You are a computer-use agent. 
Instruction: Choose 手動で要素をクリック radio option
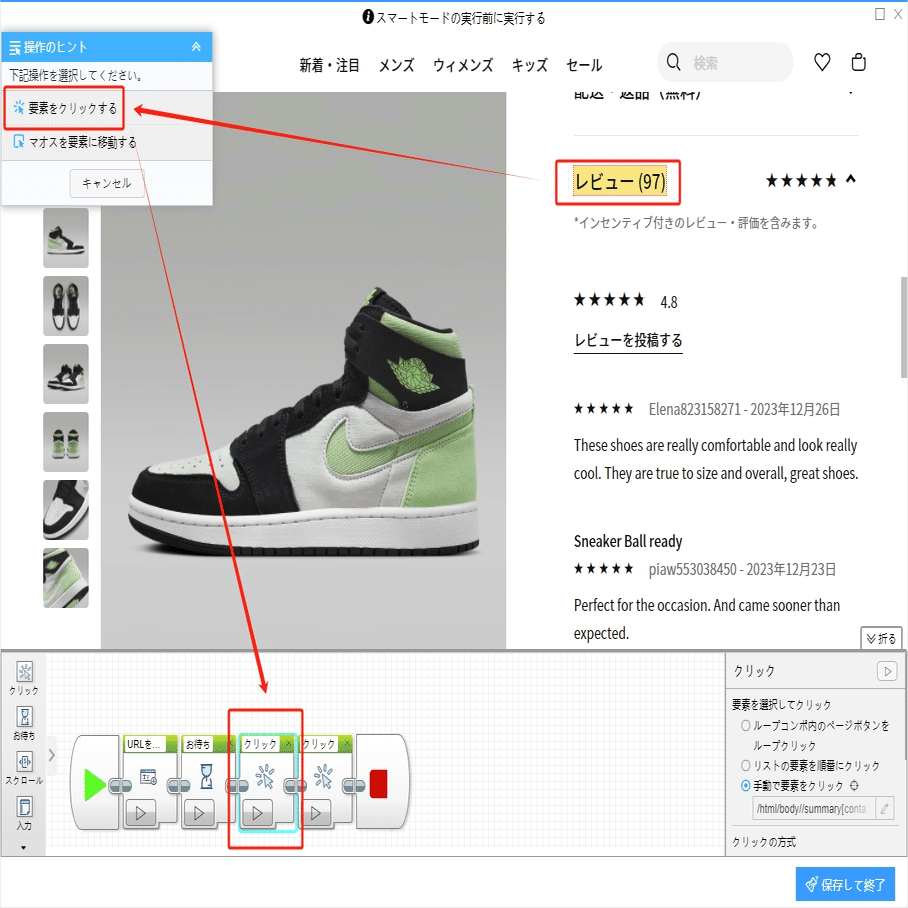pos(746,786)
